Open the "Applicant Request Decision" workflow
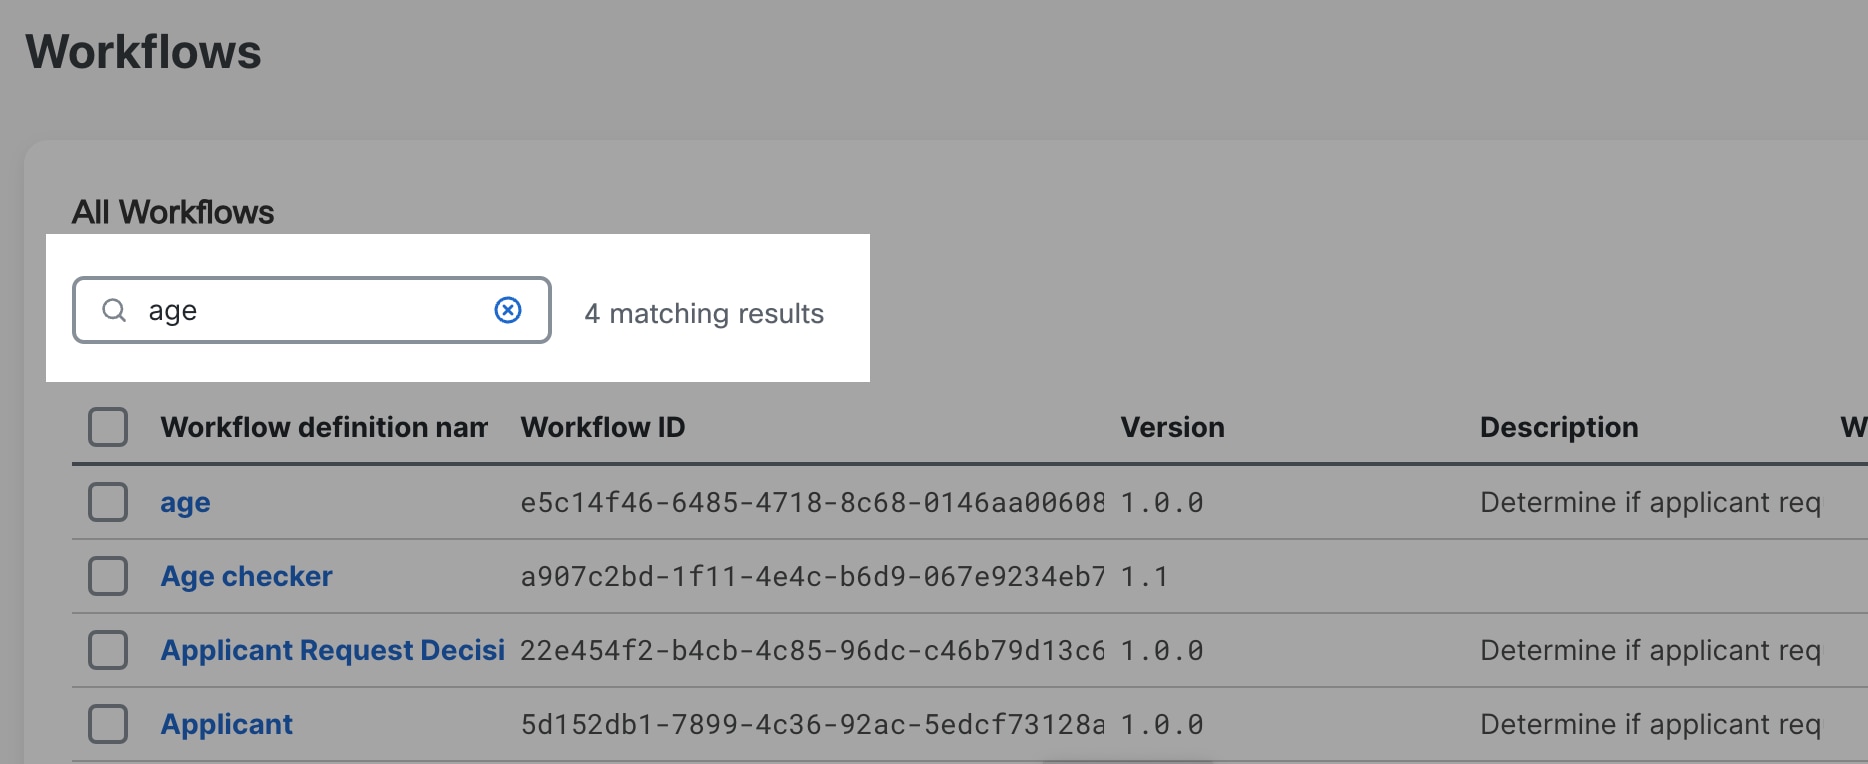The height and width of the screenshot is (764, 1868). coord(333,650)
